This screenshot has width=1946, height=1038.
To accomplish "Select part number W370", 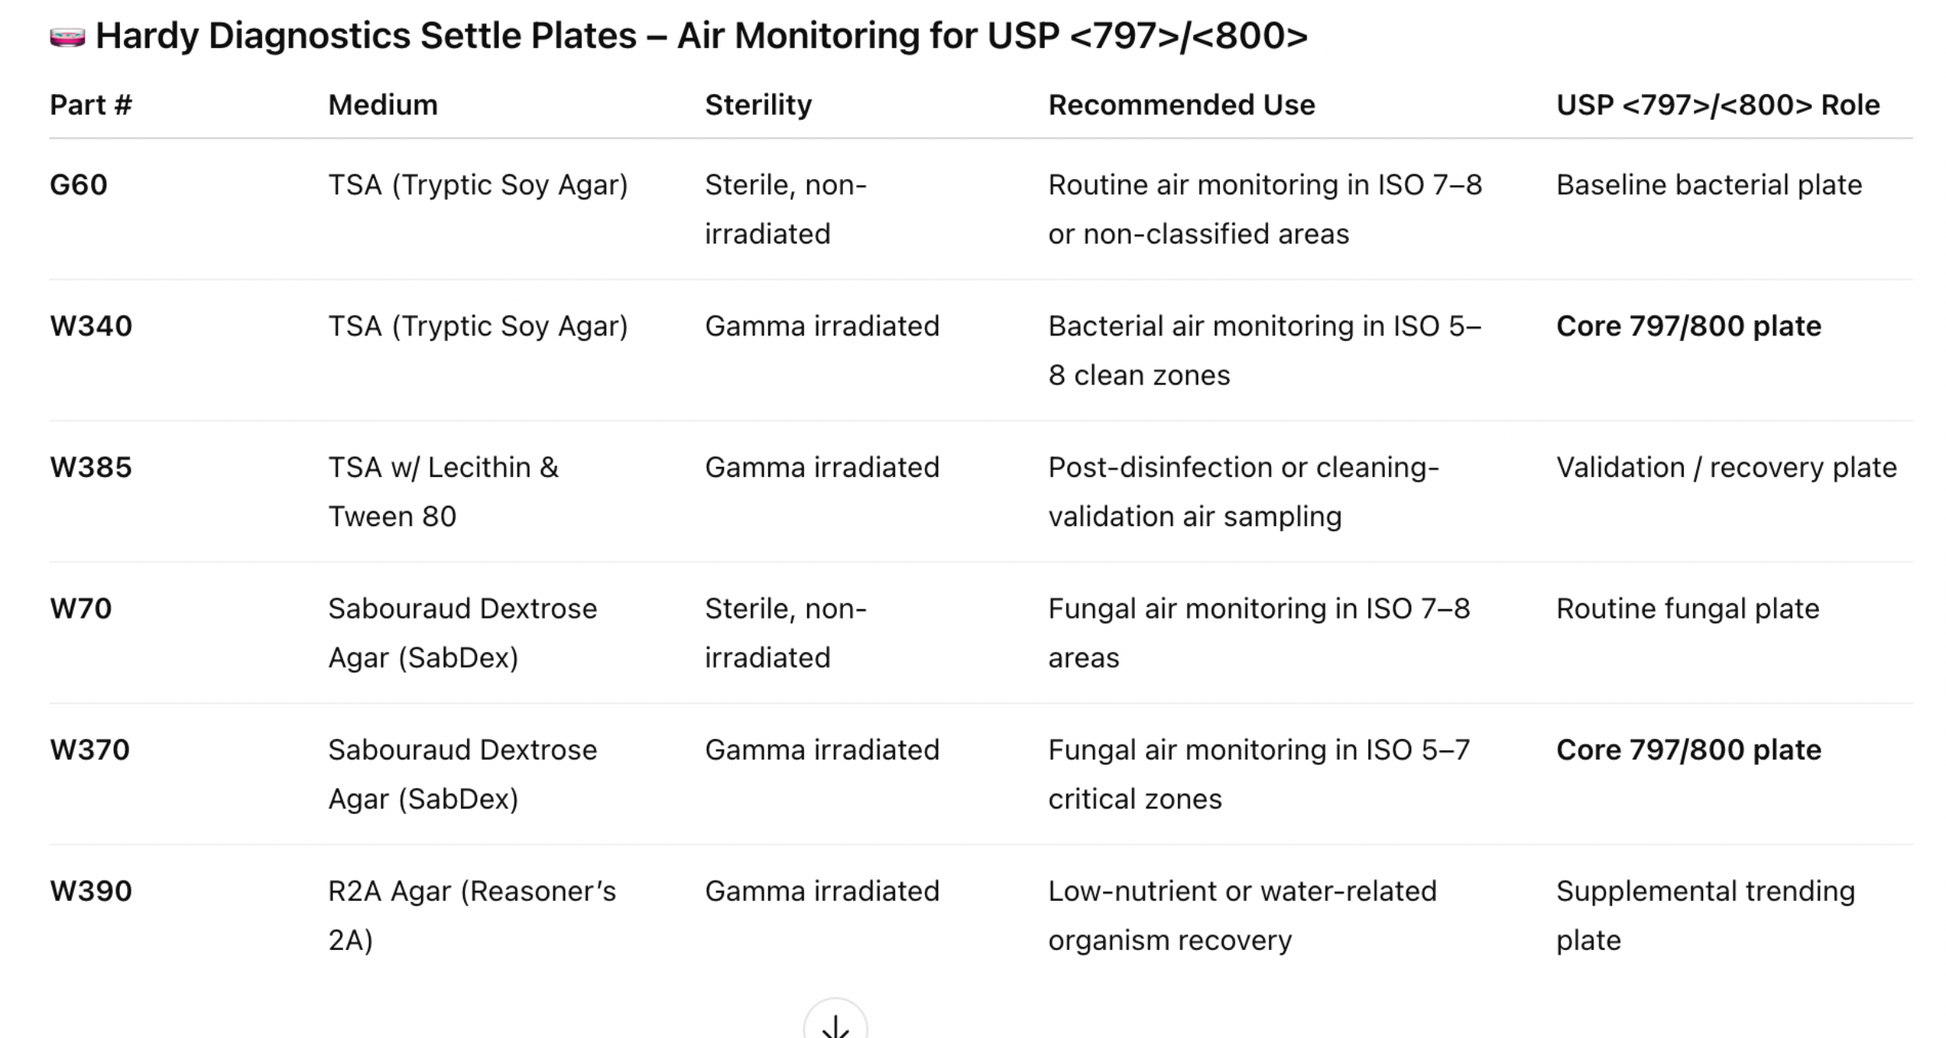I will (90, 750).
